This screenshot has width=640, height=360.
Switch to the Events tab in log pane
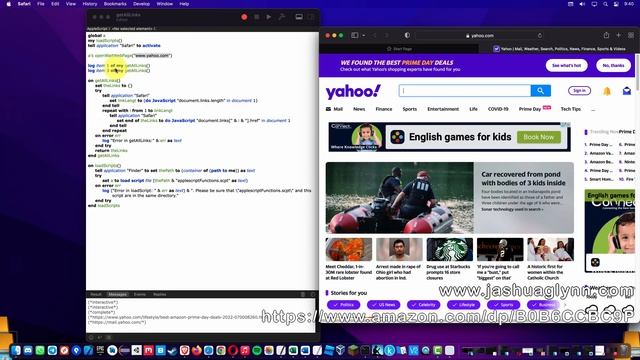[x=140, y=294]
